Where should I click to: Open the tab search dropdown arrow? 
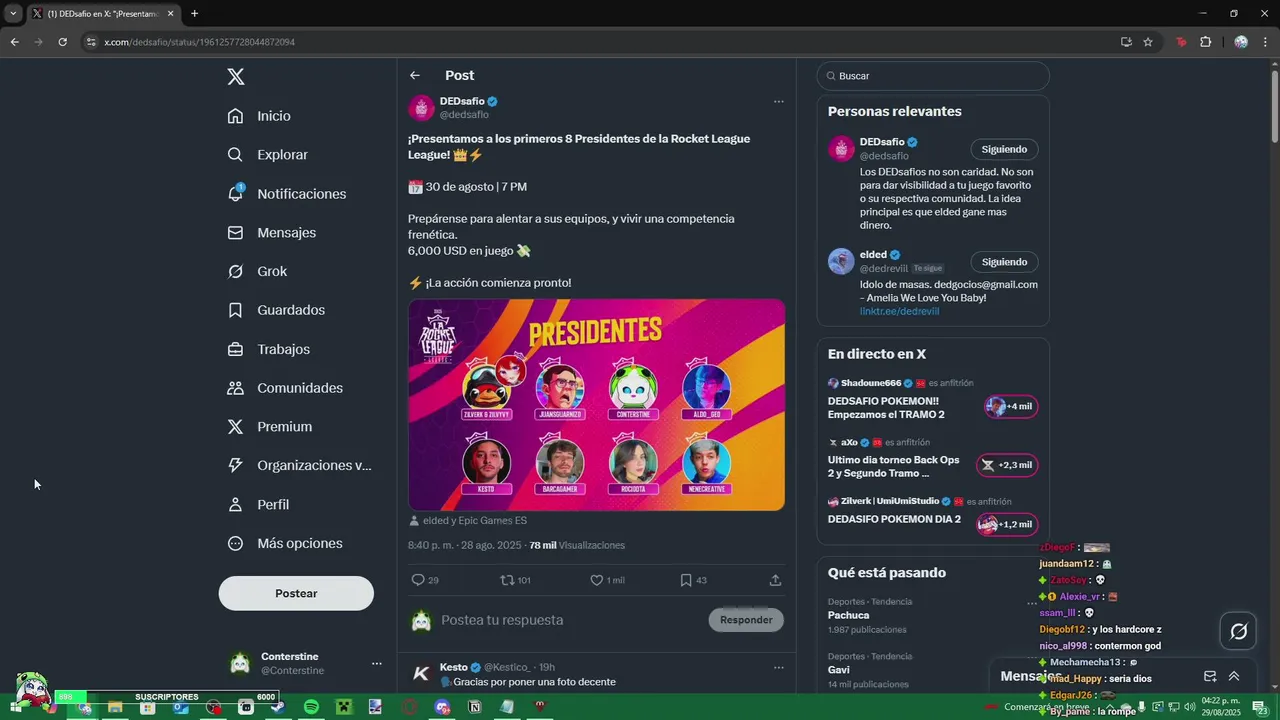[12, 13]
